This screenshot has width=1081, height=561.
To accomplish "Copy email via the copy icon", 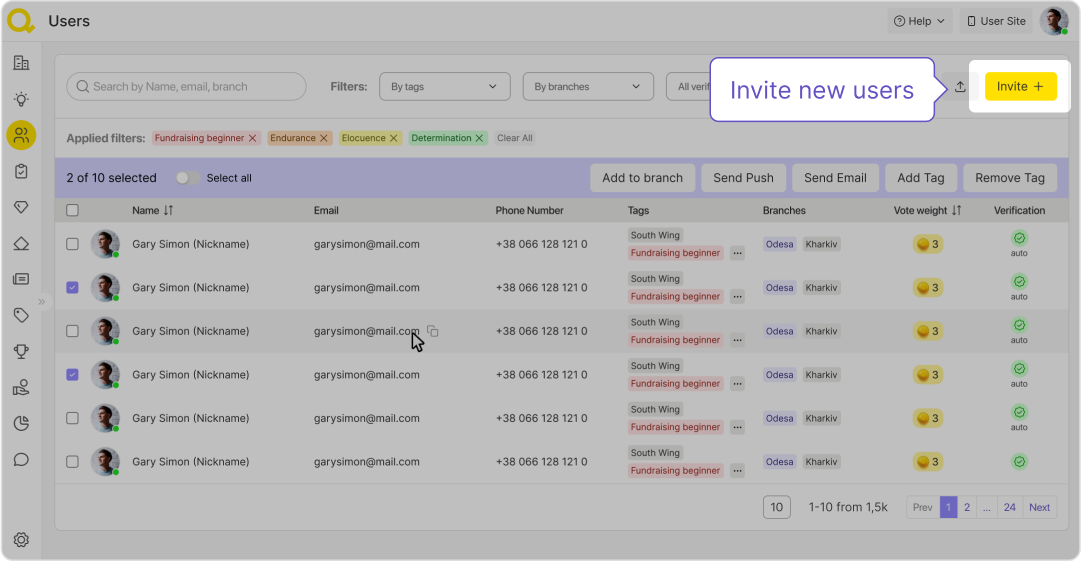I will 433,331.
